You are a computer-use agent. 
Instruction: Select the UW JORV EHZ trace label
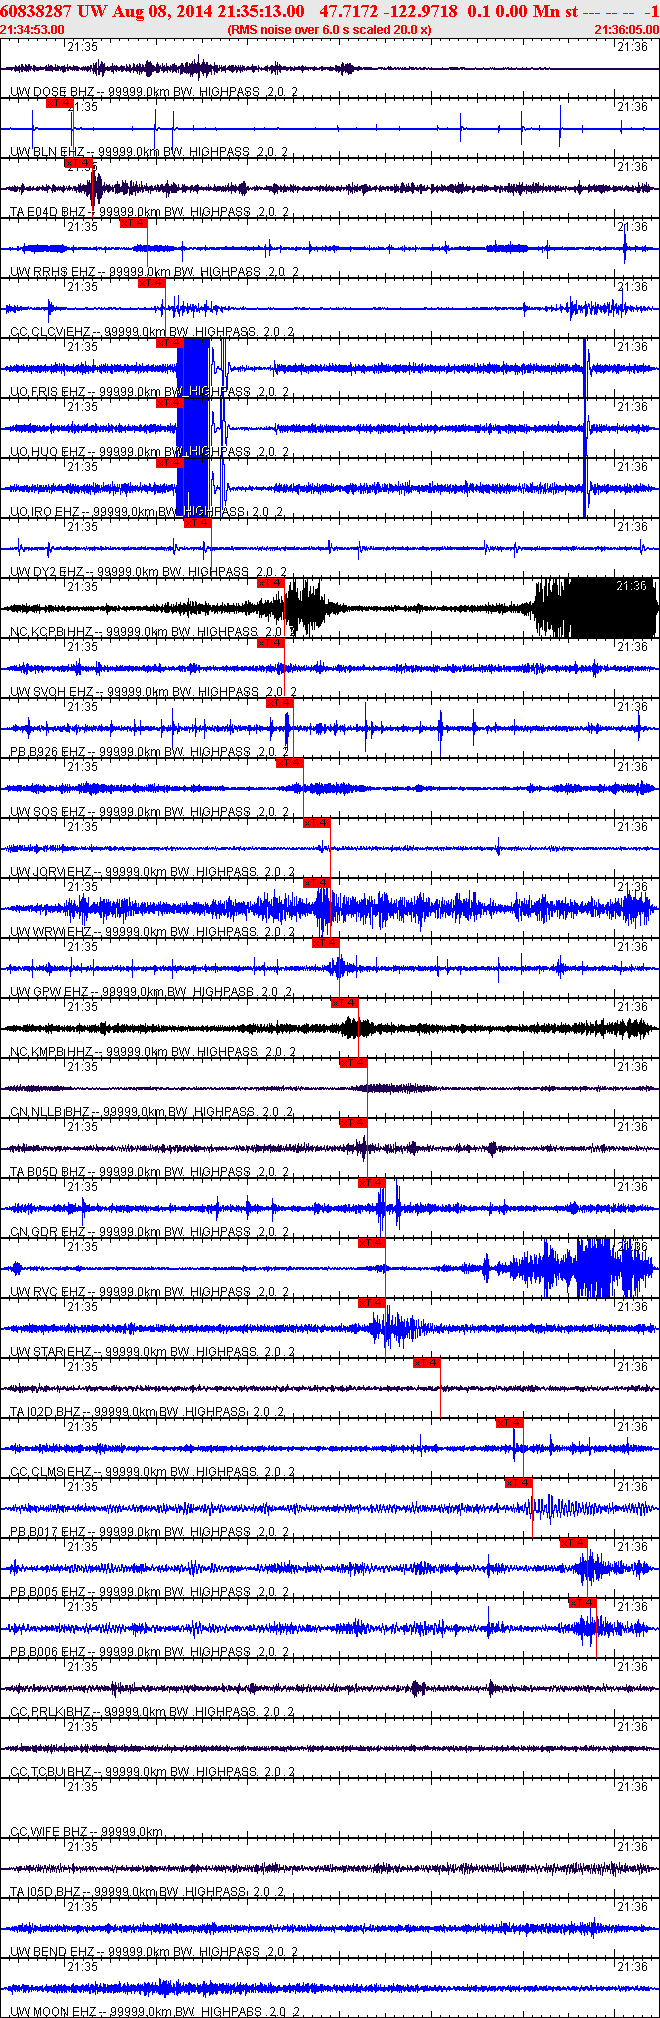(x=152, y=872)
